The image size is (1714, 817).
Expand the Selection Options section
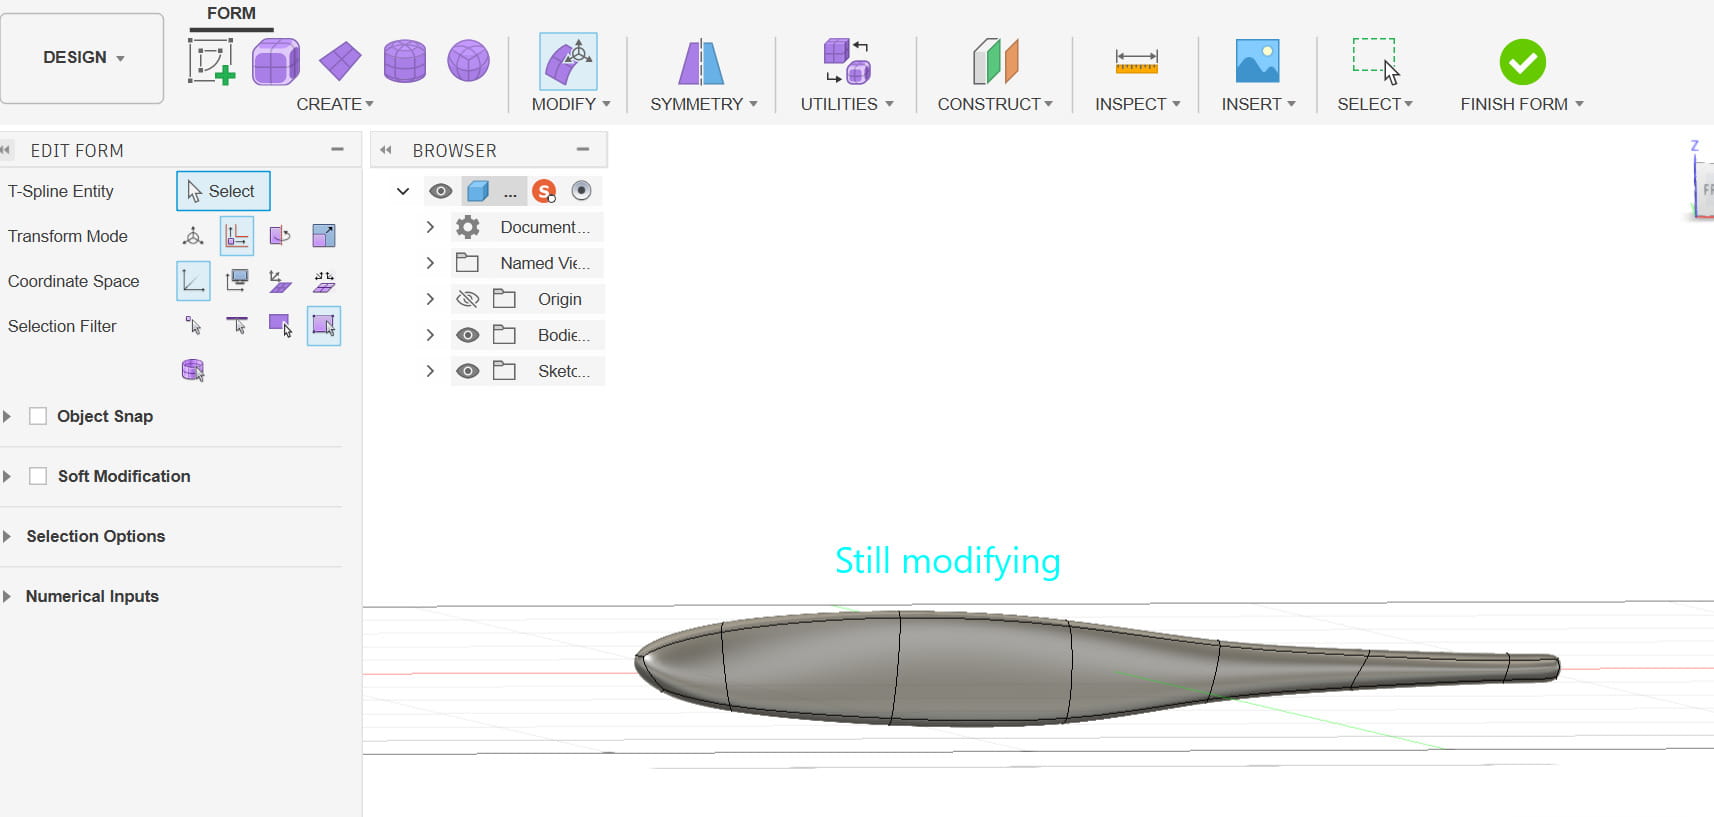pos(7,536)
